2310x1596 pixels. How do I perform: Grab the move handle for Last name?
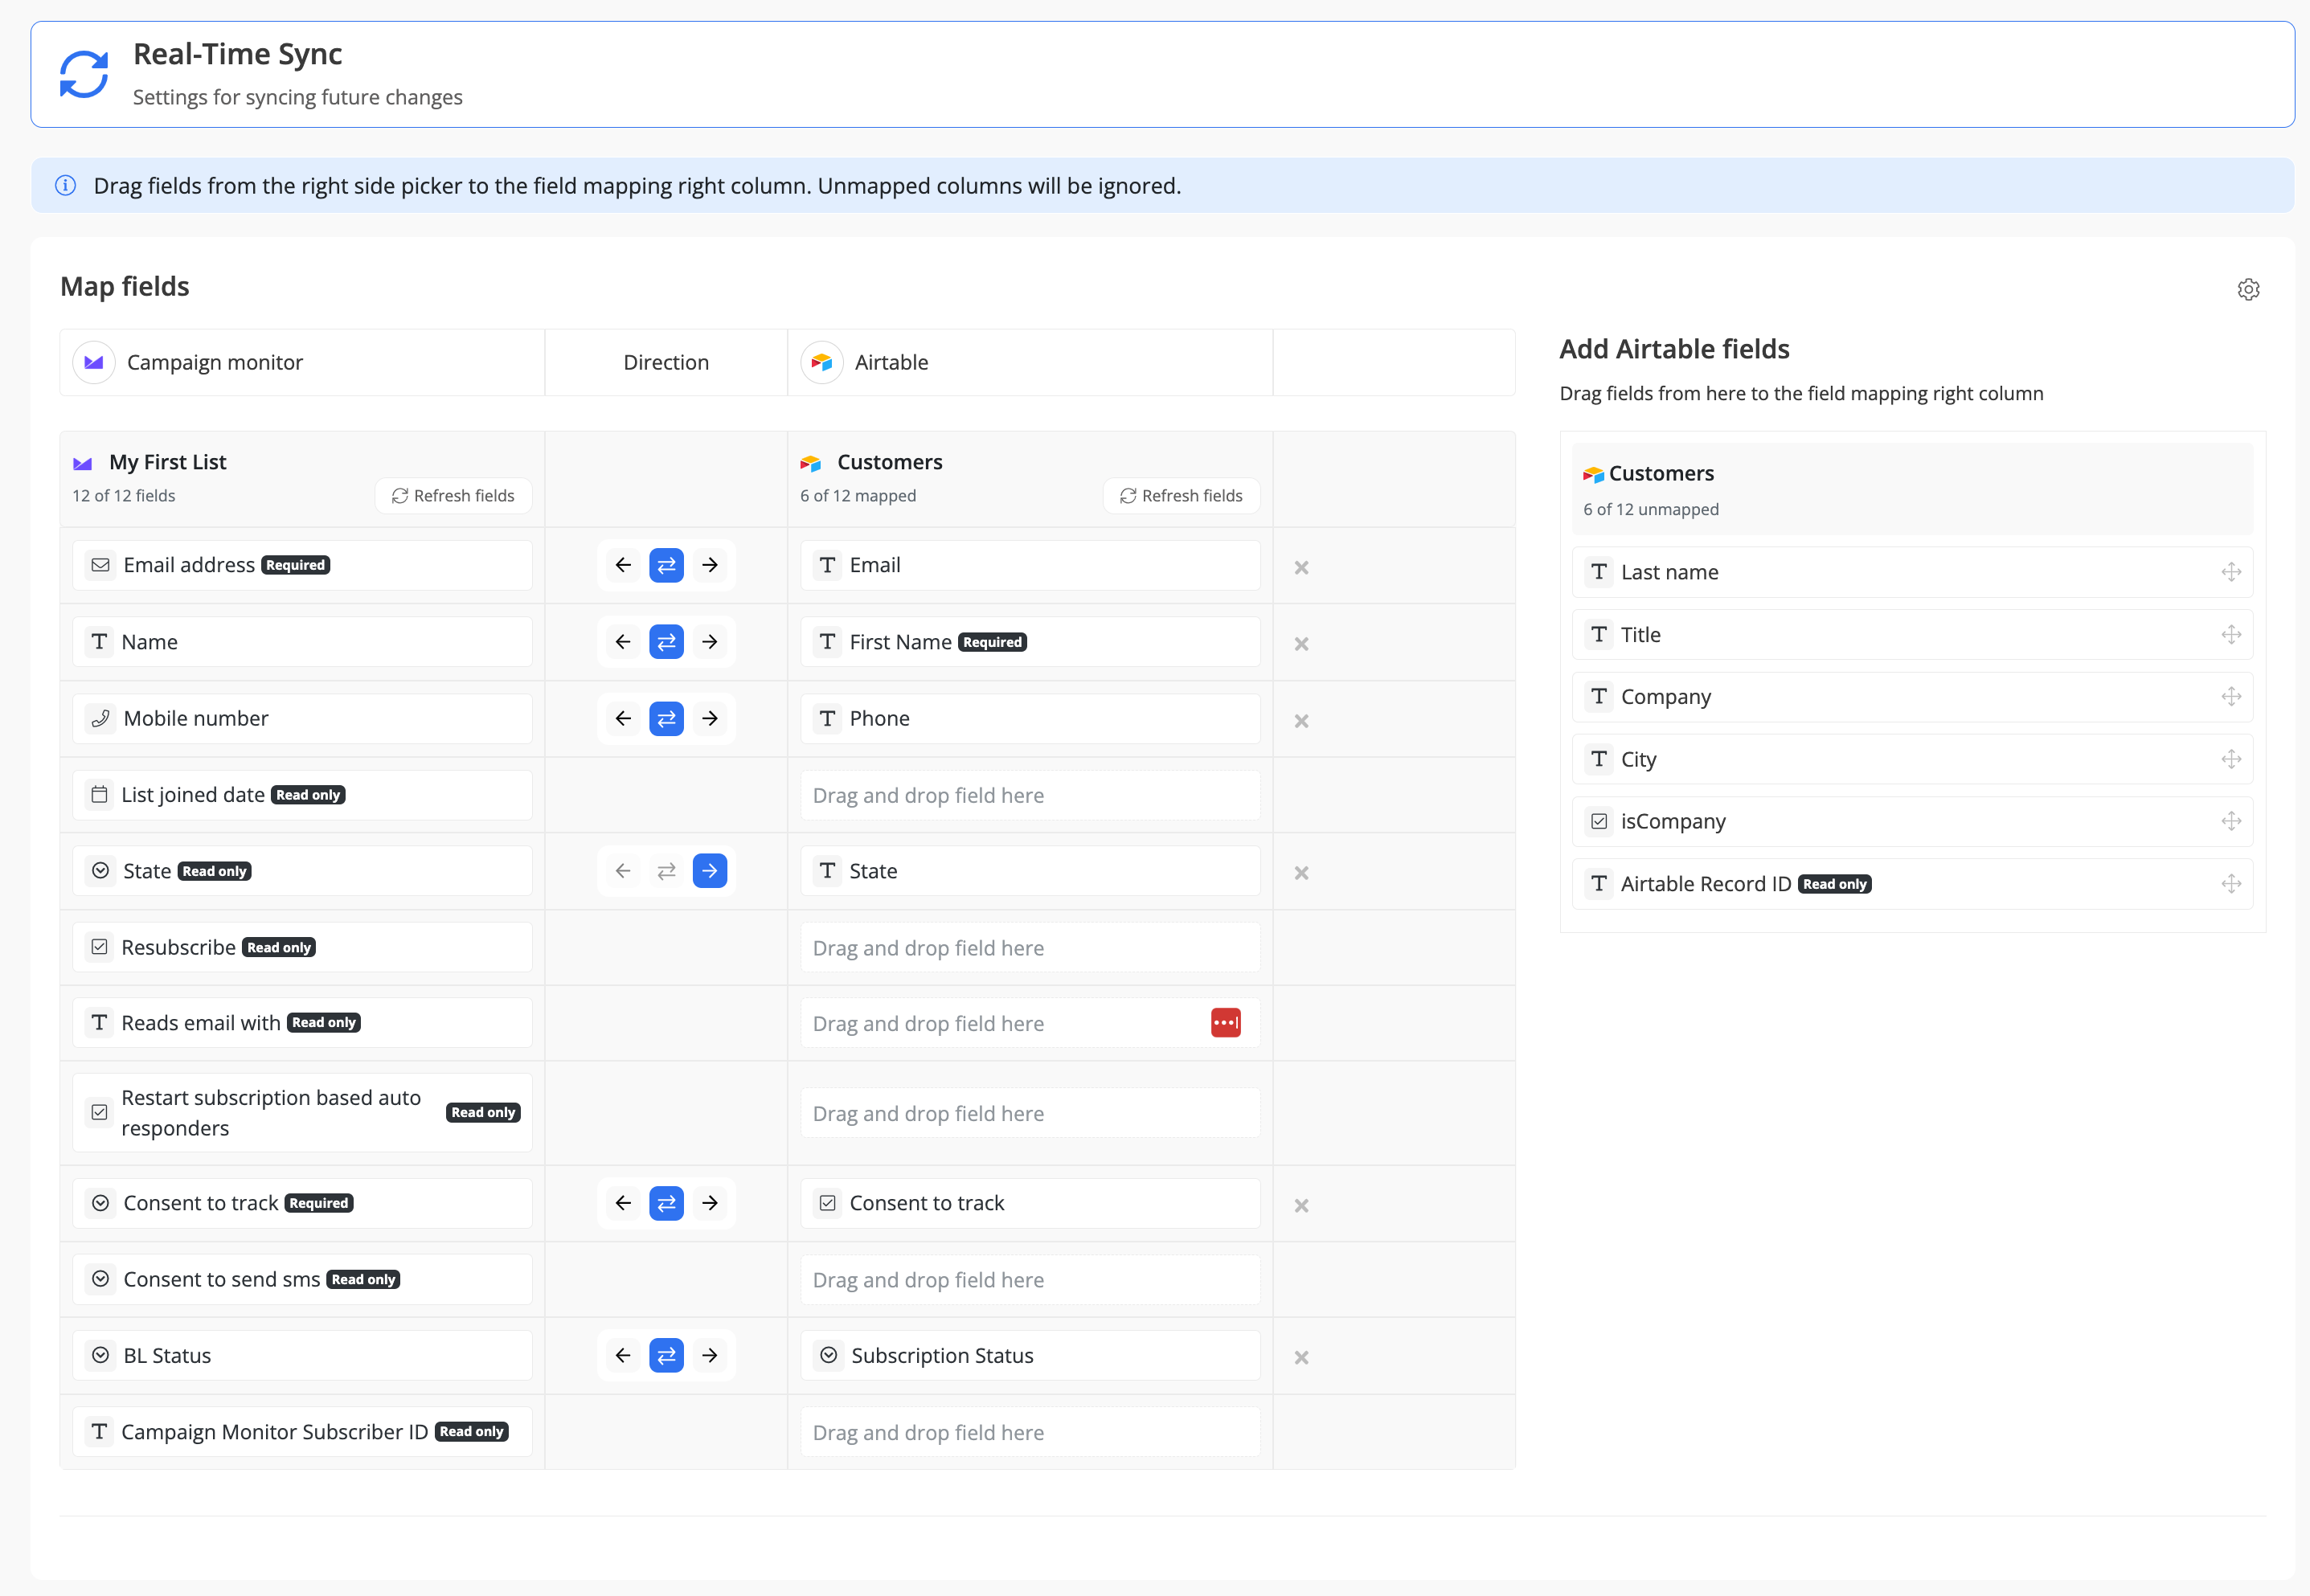(x=2231, y=572)
